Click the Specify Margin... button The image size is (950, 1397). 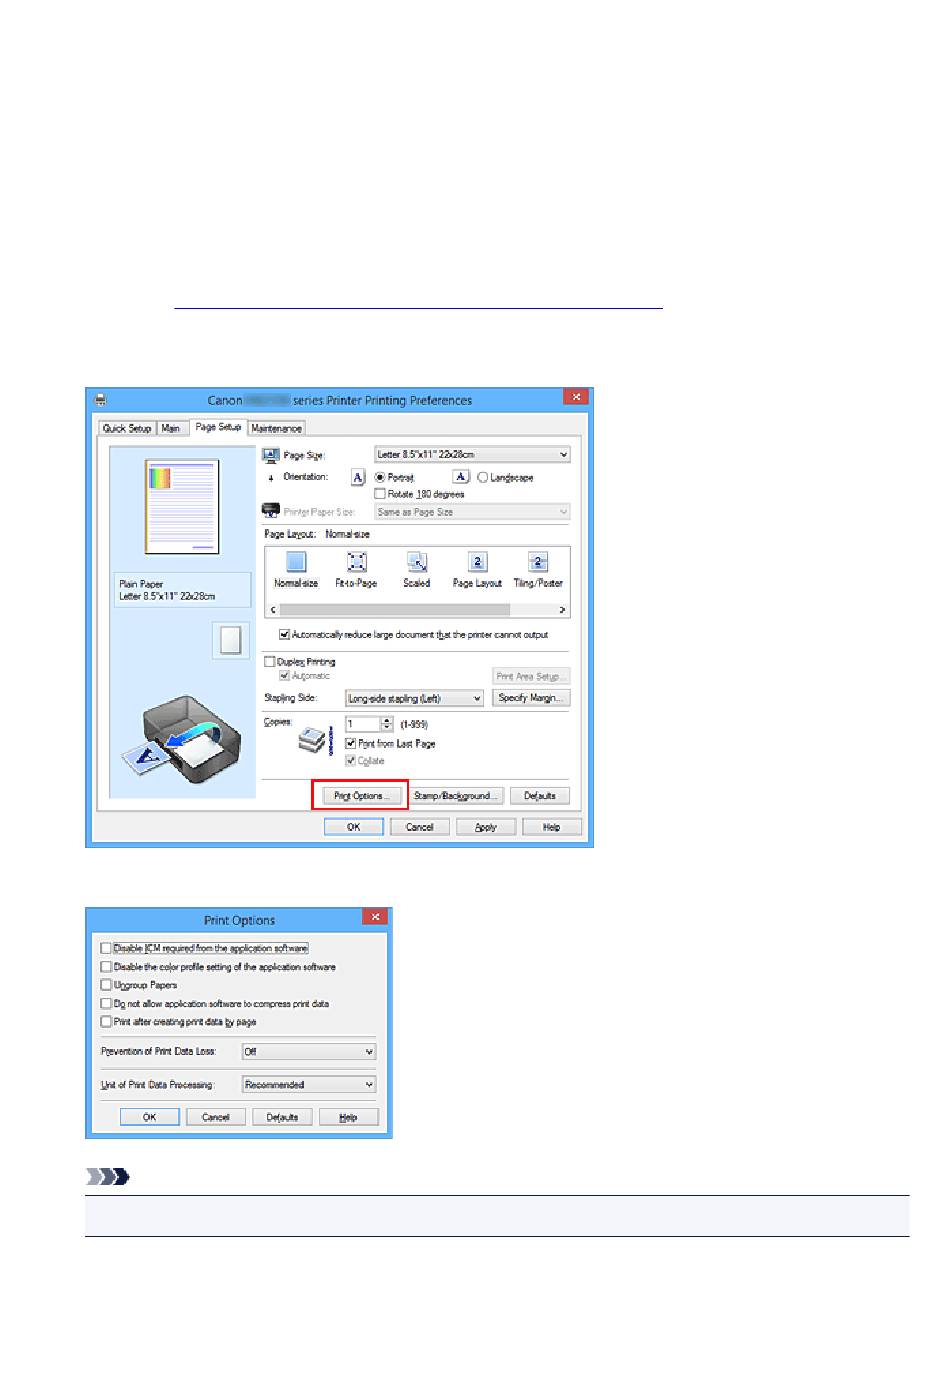(x=531, y=698)
